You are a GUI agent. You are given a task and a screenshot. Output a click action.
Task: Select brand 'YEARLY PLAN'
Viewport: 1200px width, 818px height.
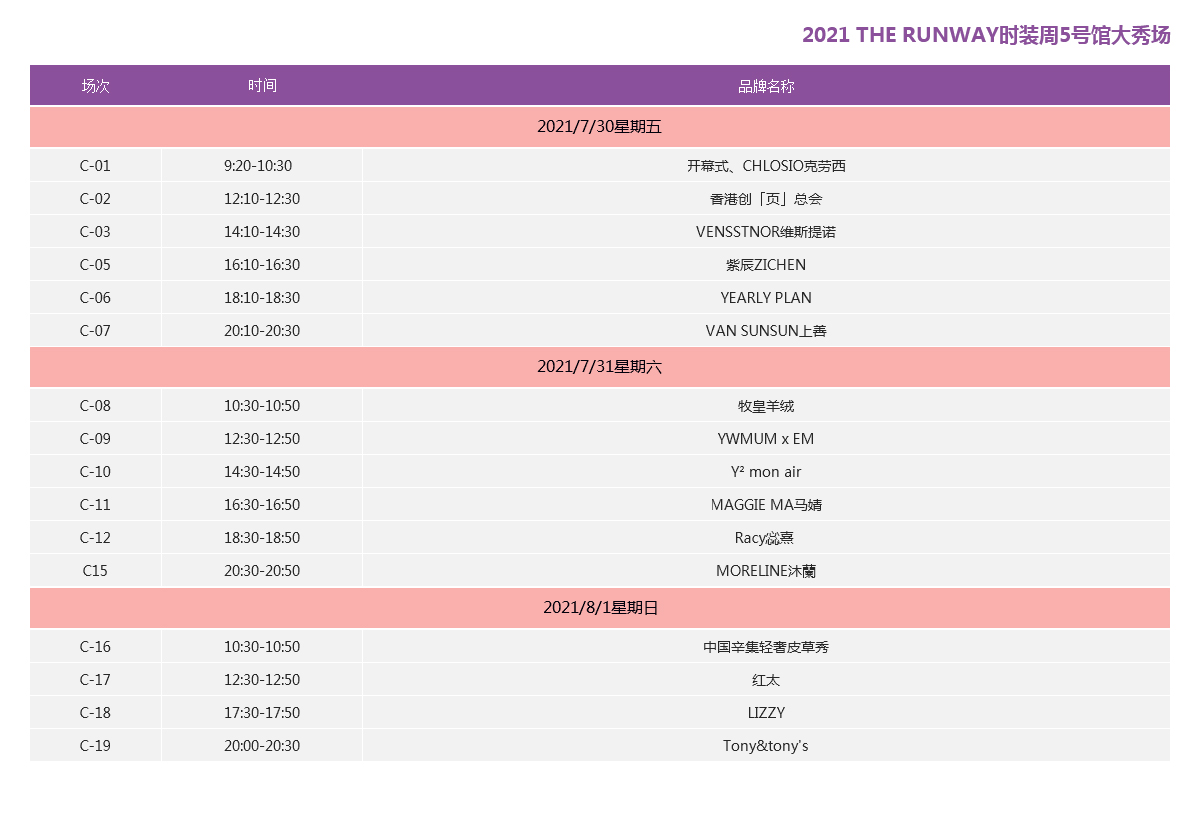[766, 298]
